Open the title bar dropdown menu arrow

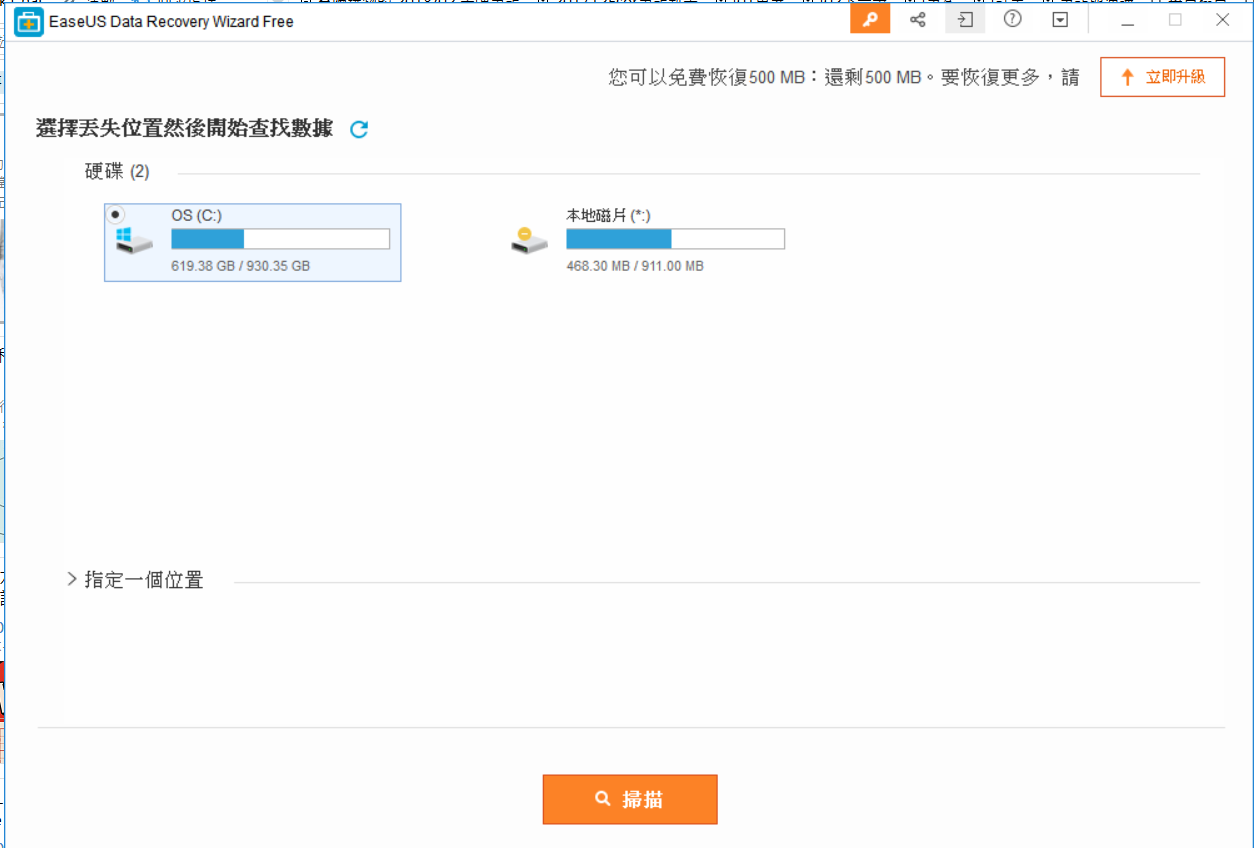[x=1061, y=19]
